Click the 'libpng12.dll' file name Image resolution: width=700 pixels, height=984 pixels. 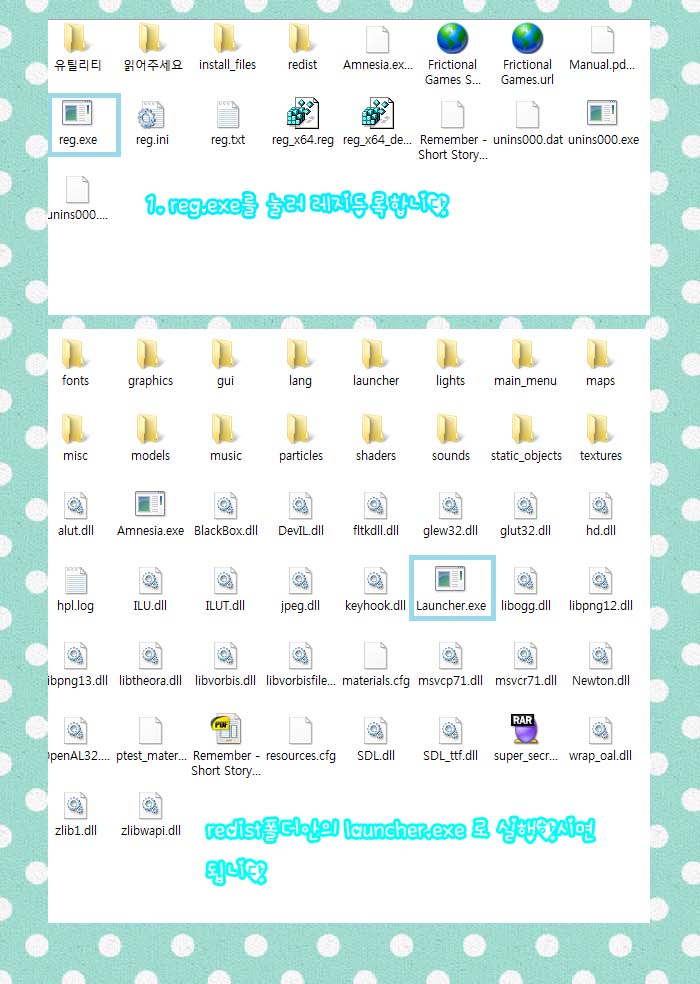coord(601,606)
